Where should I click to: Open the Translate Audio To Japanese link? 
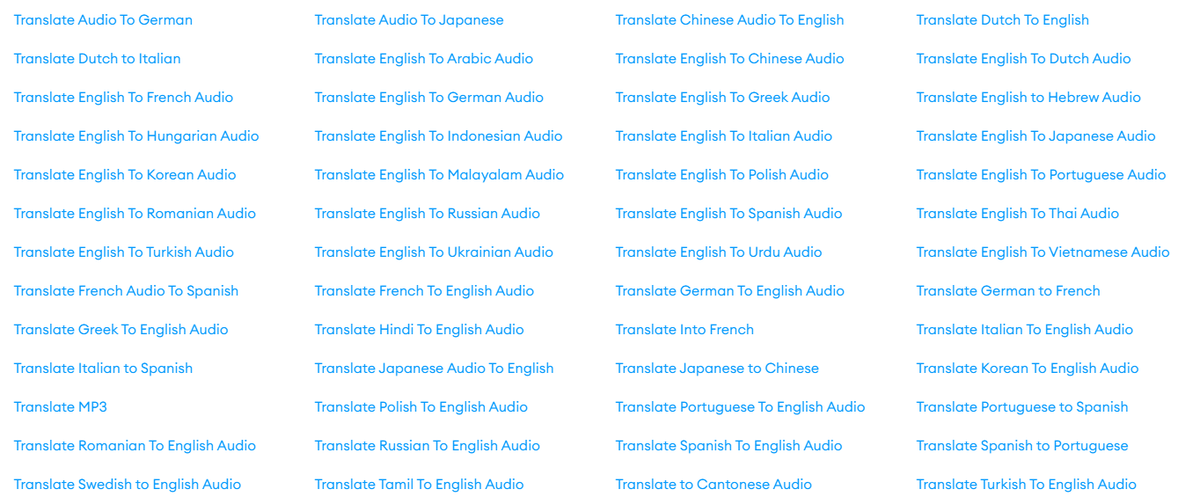click(409, 20)
